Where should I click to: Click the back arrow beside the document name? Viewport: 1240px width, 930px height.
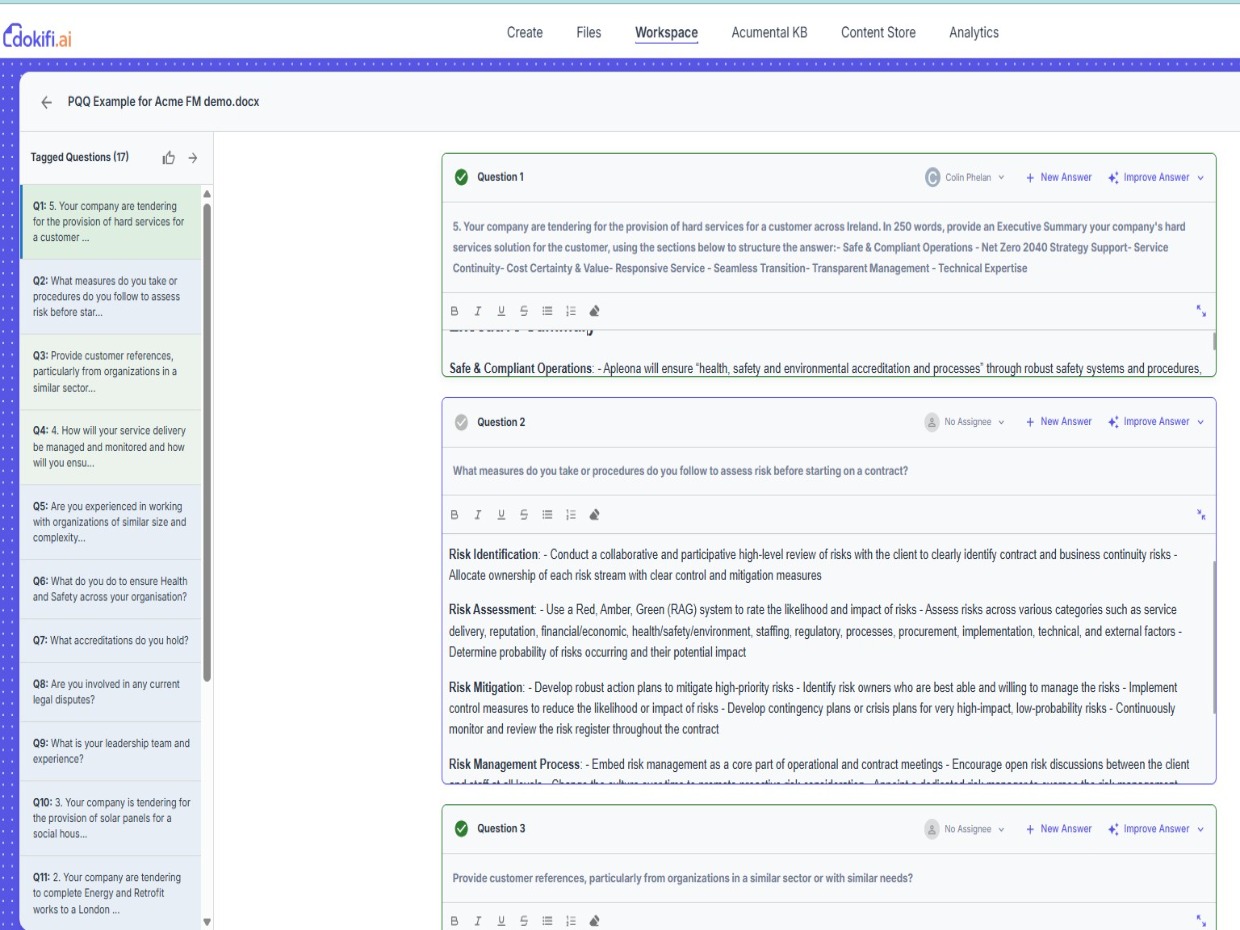tap(46, 103)
